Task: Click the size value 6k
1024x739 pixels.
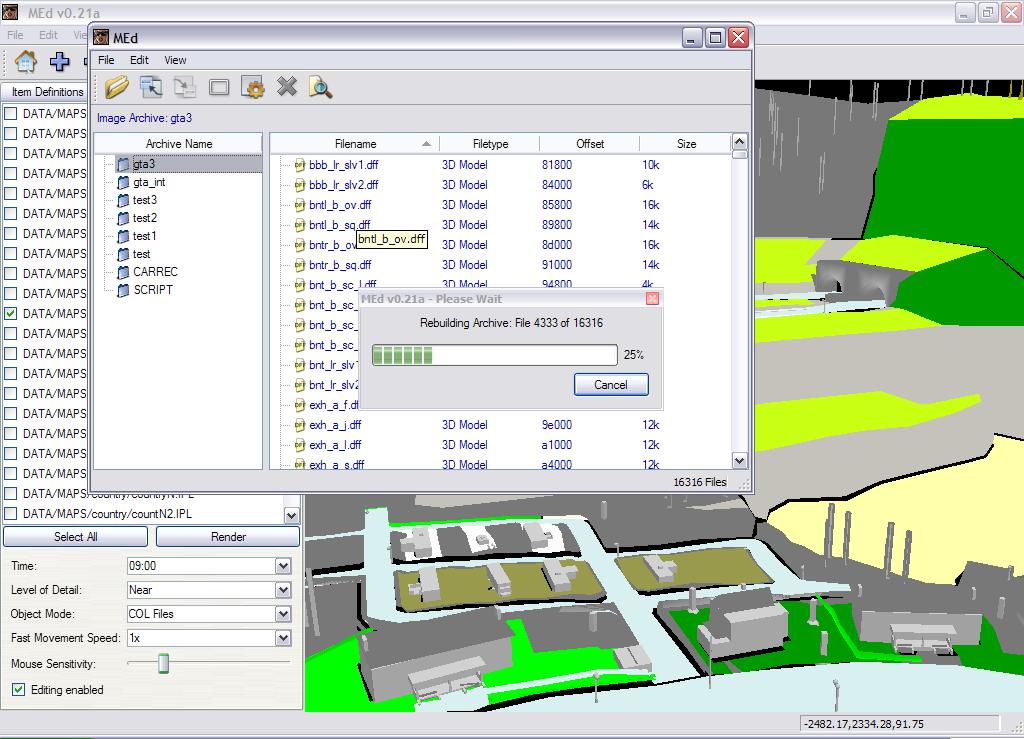Action: pos(647,185)
